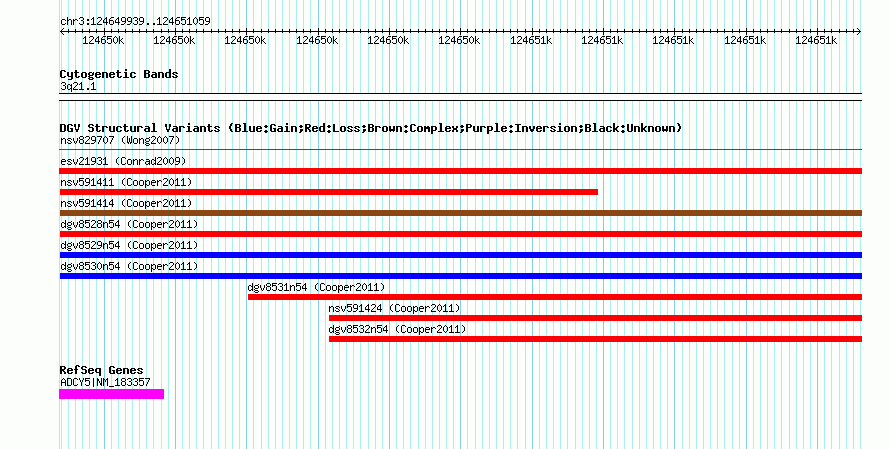This screenshot has height=449, width=890.
Task: Click the DGV Structural Variants track heading
Action: (x=371, y=128)
